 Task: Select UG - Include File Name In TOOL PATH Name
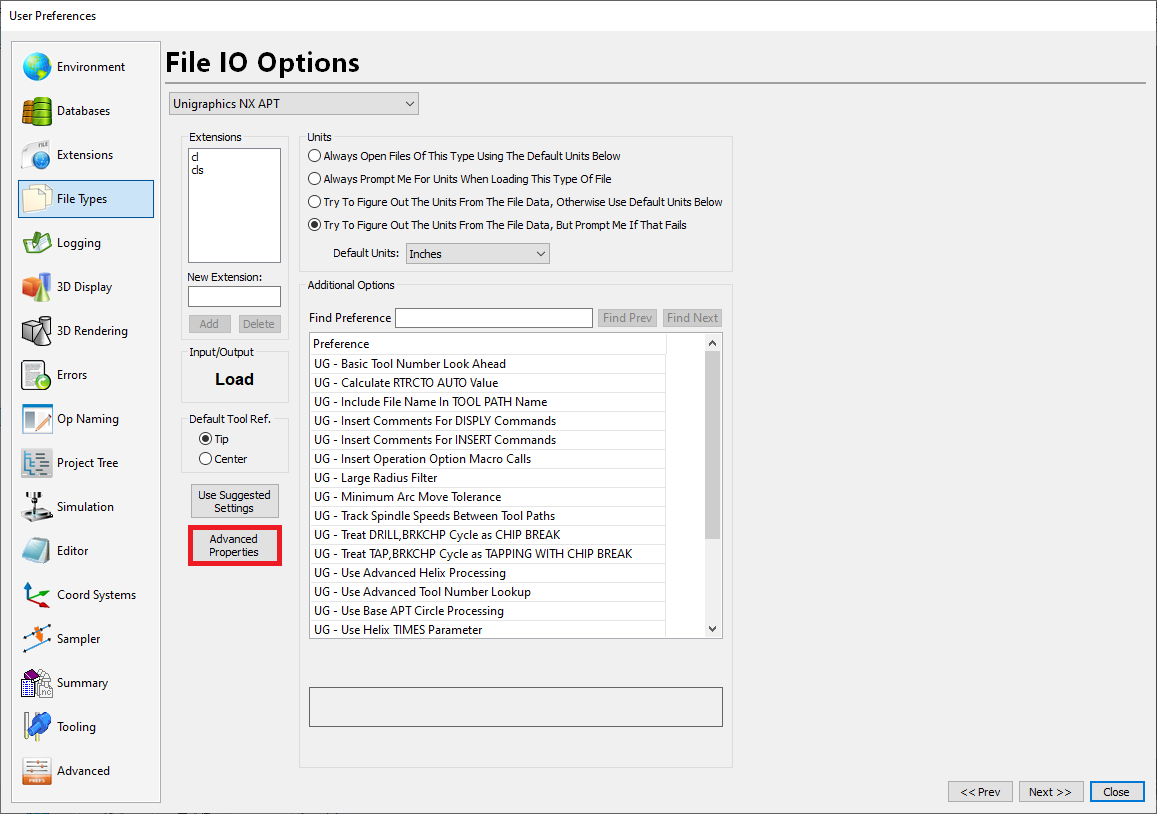point(488,402)
